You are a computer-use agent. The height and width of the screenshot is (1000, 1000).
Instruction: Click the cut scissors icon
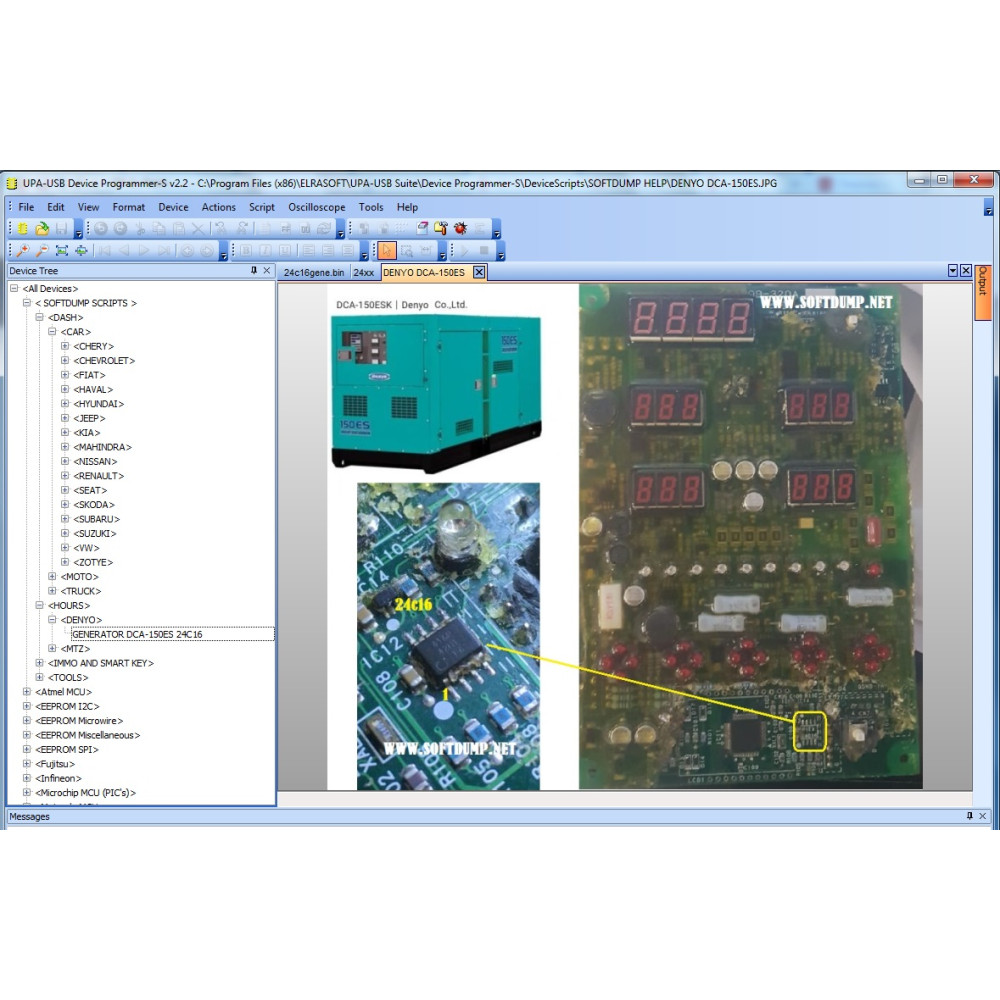tap(140, 228)
